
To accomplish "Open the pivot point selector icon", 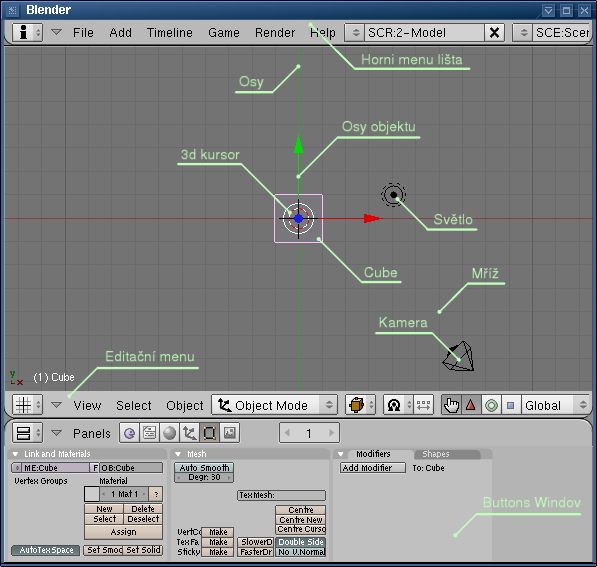I will (x=398, y=405).
